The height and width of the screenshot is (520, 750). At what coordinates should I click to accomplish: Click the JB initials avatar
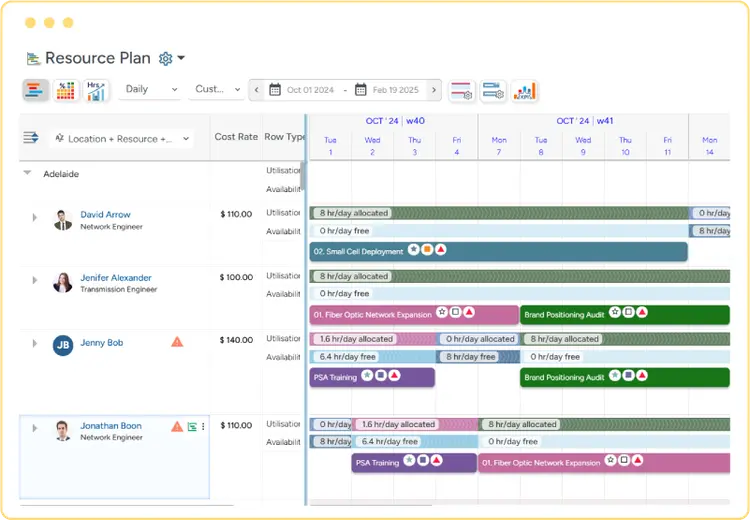point(63,345)
